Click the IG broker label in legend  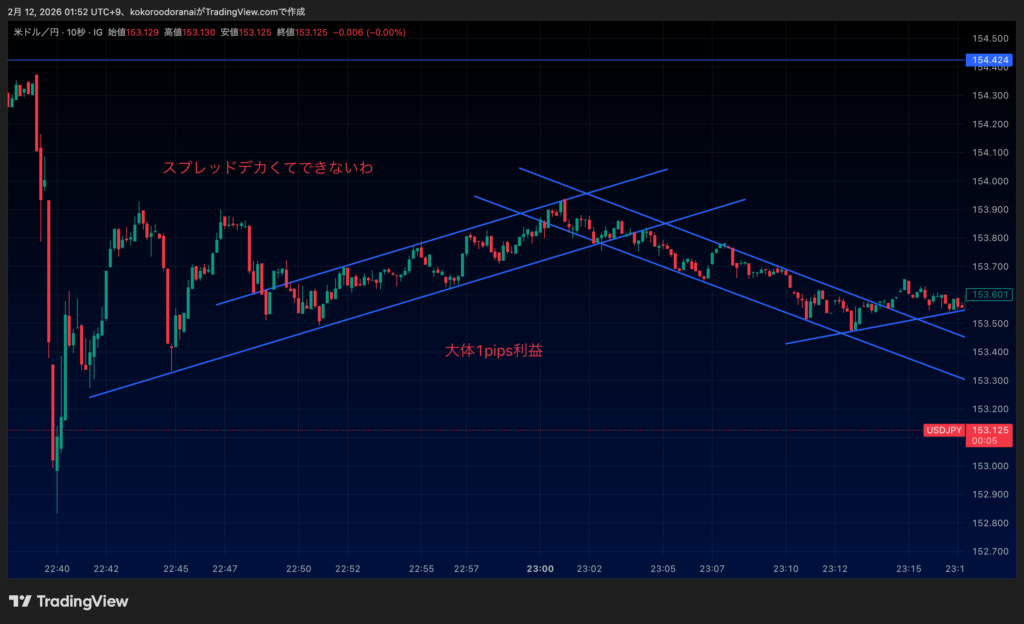pos(98,32)
